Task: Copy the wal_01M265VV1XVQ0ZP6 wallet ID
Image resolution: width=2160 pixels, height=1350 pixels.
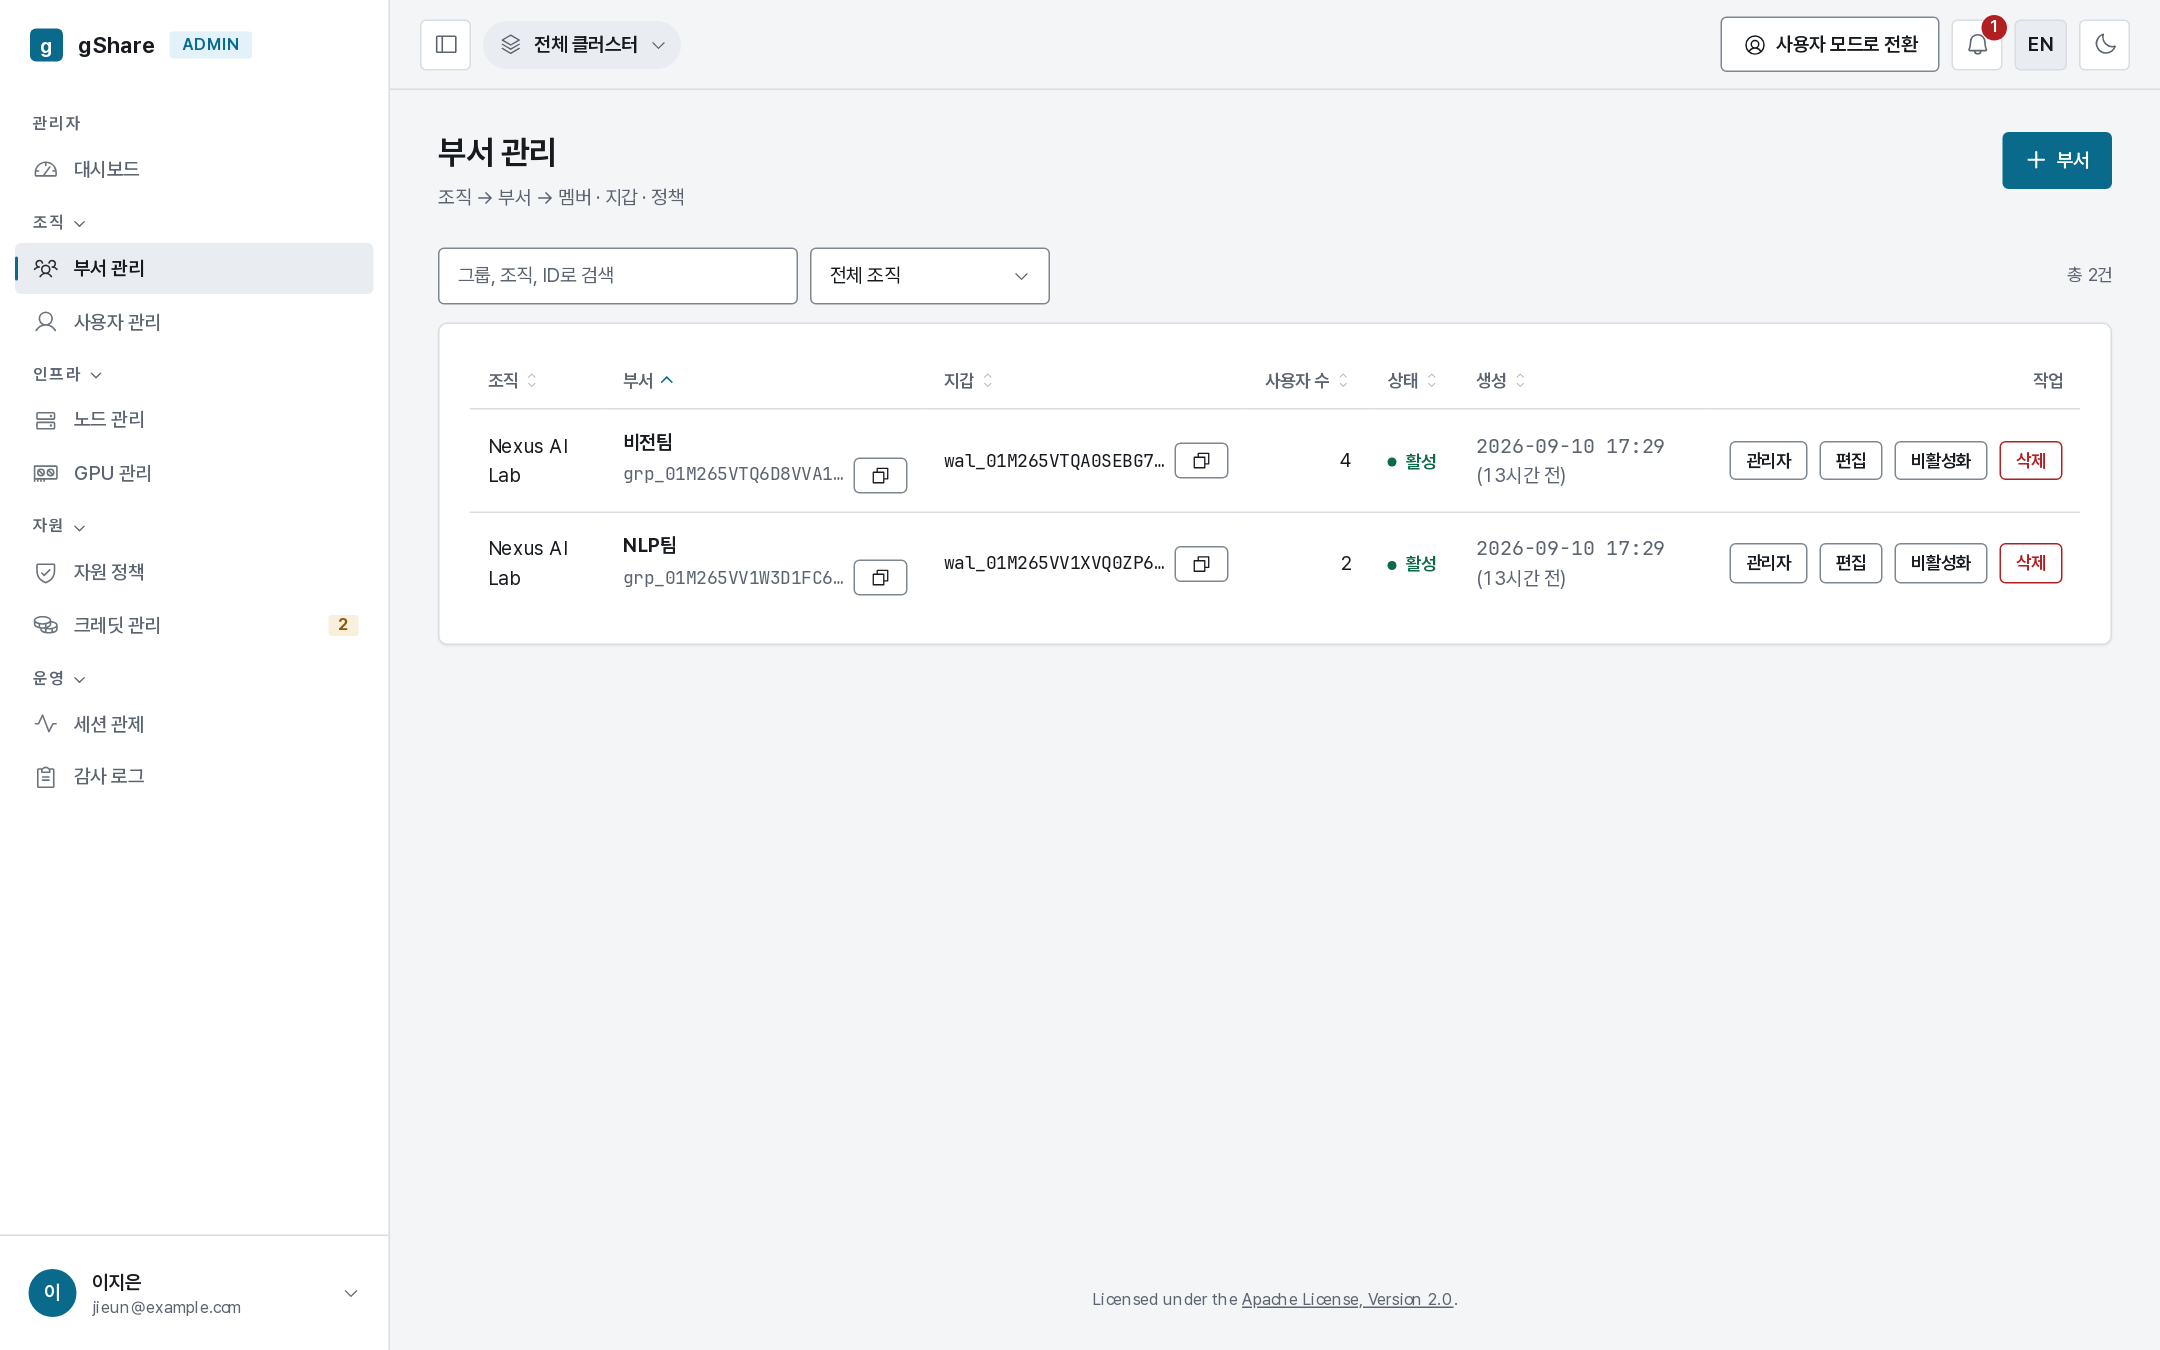Action: pyautogui.click(x=1201, y=564)
